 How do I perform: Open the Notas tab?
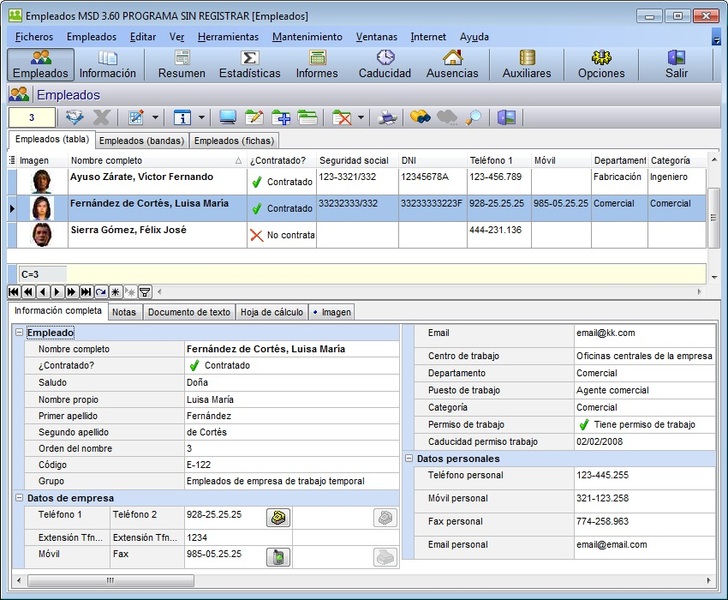pos(124,312)
